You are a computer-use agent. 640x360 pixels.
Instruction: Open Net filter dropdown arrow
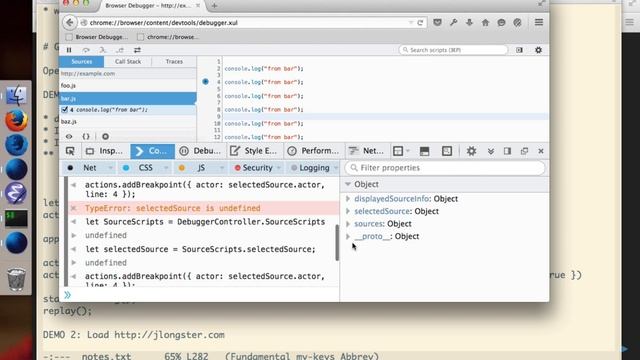(x=110, y=168)
